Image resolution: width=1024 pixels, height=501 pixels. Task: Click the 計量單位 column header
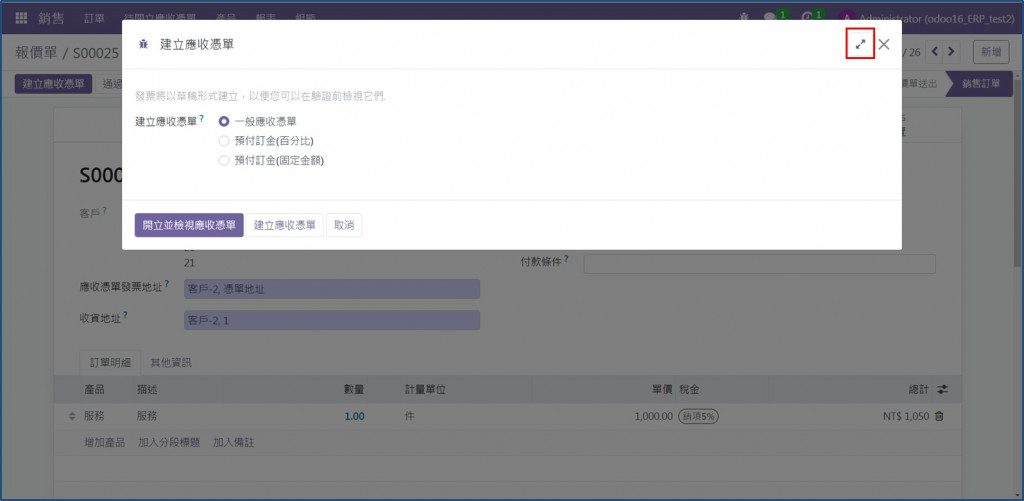pos(425,389)
